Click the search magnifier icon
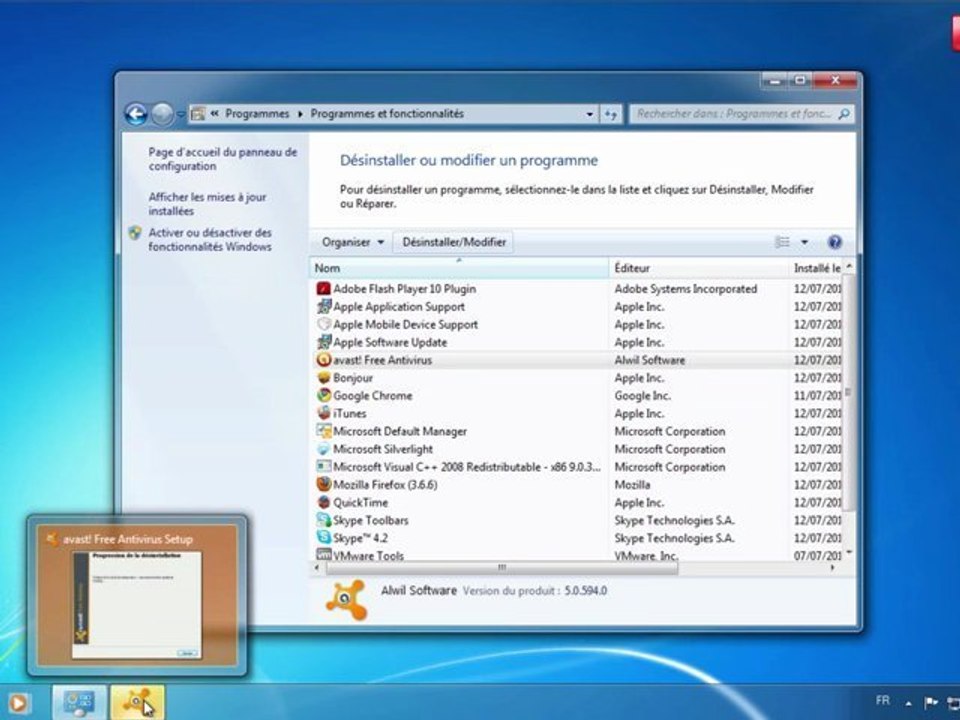This screenshot has width=960, height=720. pos(844,114)
